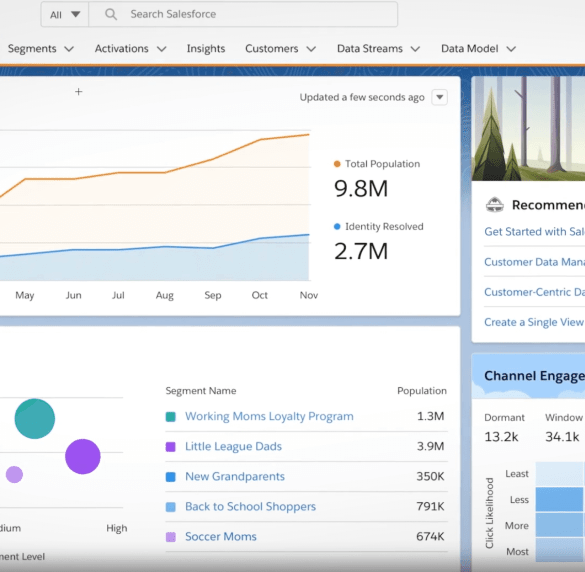Open the Customers tab
The image size is (585, 572).
[272, 49]
